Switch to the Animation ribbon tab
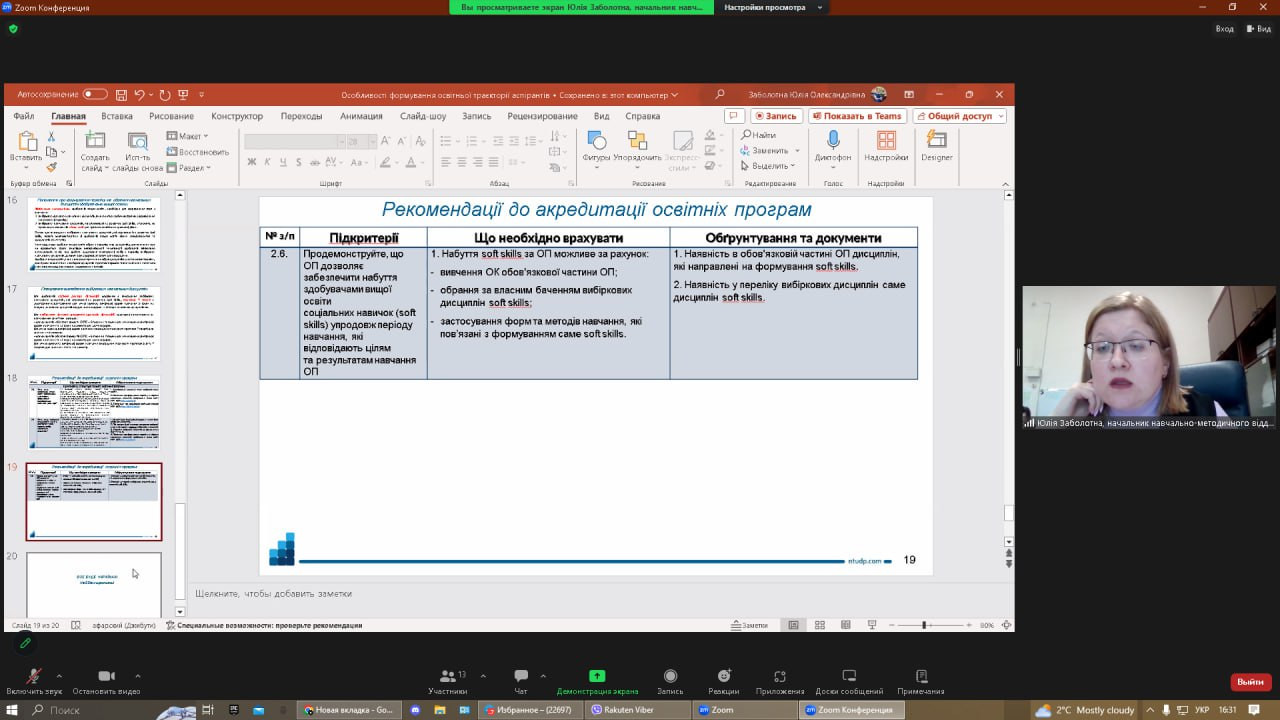Image resolution: width=1280 pixels, height=720 pixels. point(361,116)
